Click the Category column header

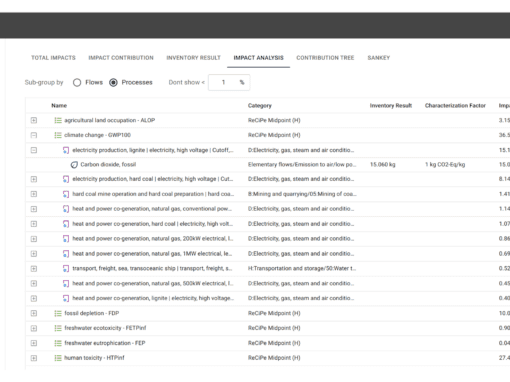click(x=260, y=106)
